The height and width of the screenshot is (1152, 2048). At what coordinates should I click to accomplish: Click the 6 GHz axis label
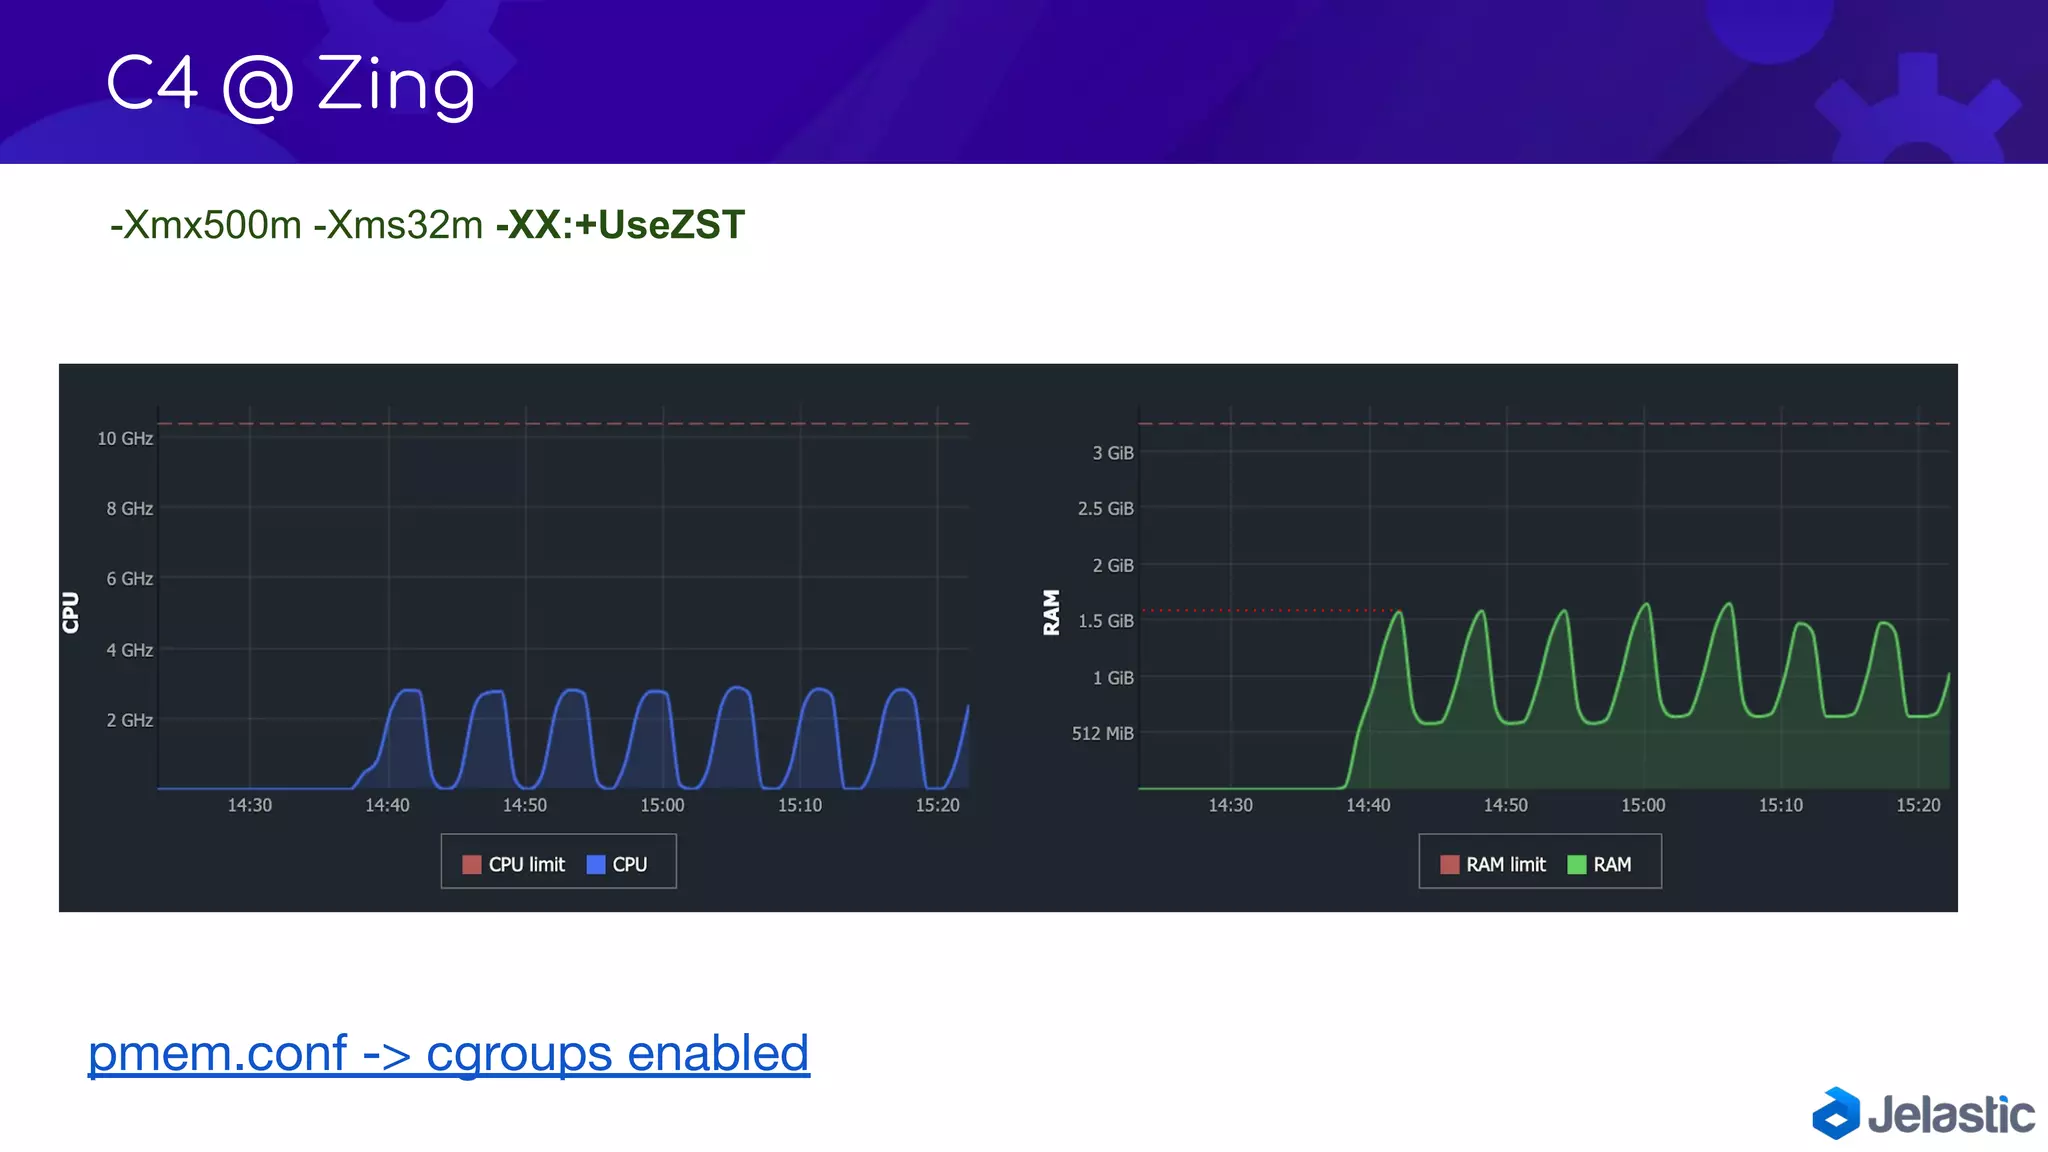click(130, 579)
